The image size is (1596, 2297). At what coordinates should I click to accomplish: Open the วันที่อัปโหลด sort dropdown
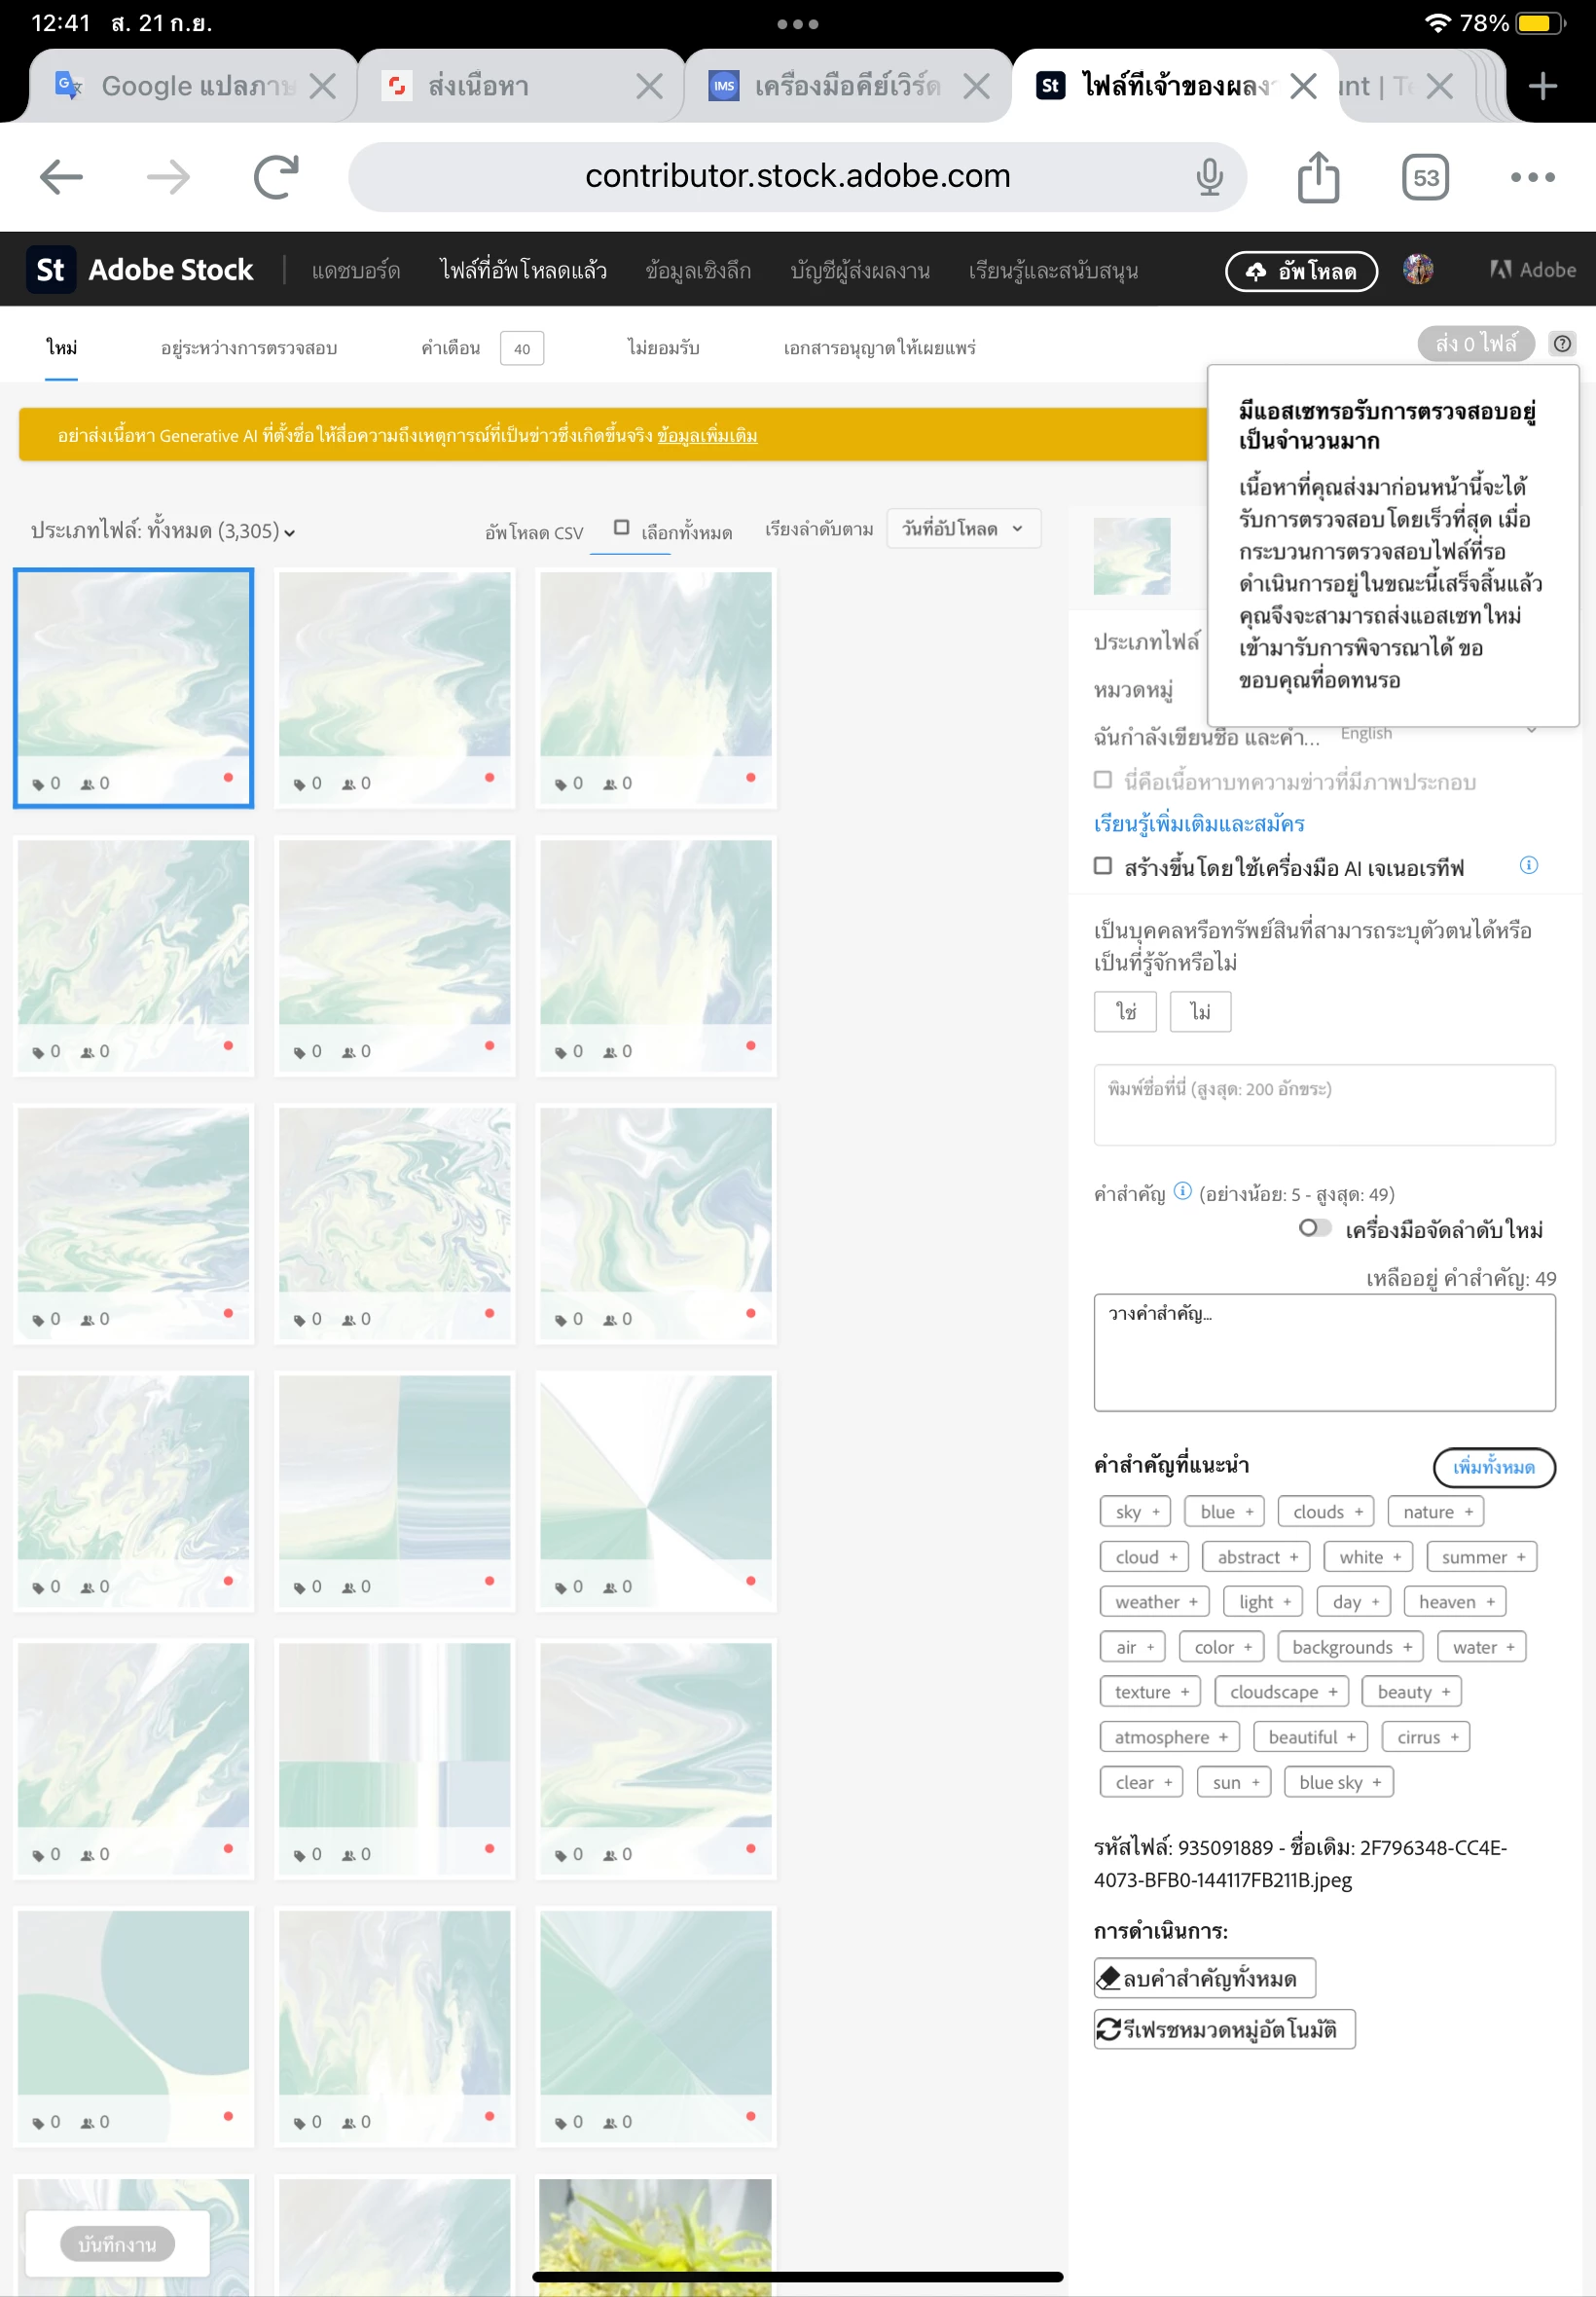click(963, 528)
